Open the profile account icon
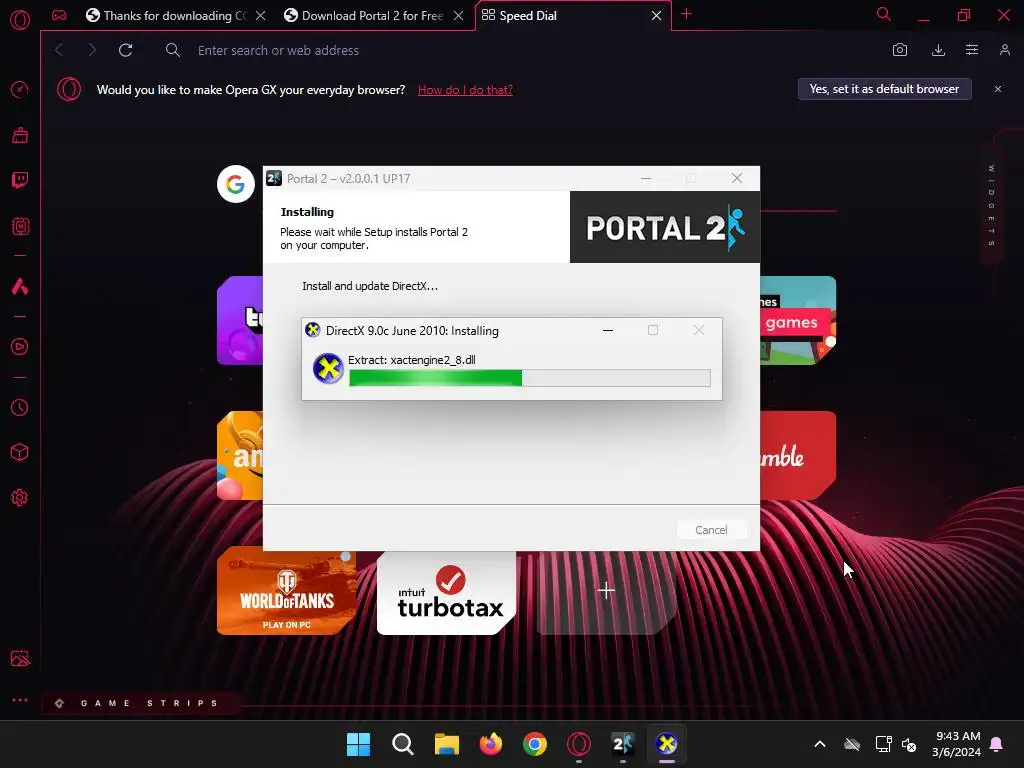 [1004, 50]
